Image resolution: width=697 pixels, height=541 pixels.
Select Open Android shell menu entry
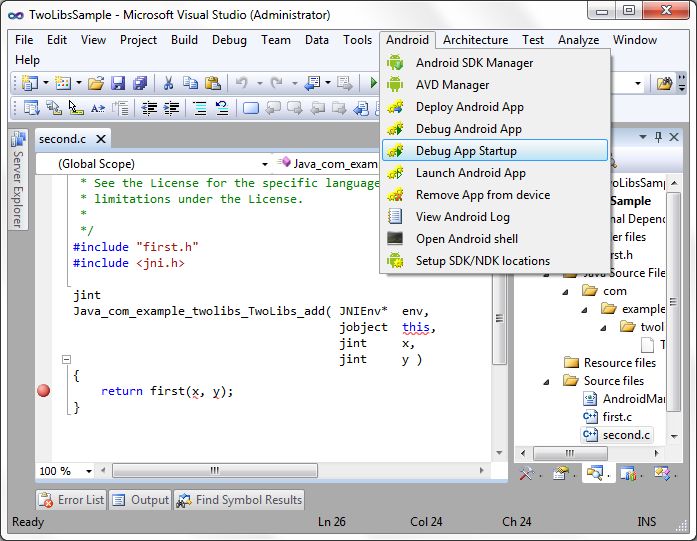(495, 239)
